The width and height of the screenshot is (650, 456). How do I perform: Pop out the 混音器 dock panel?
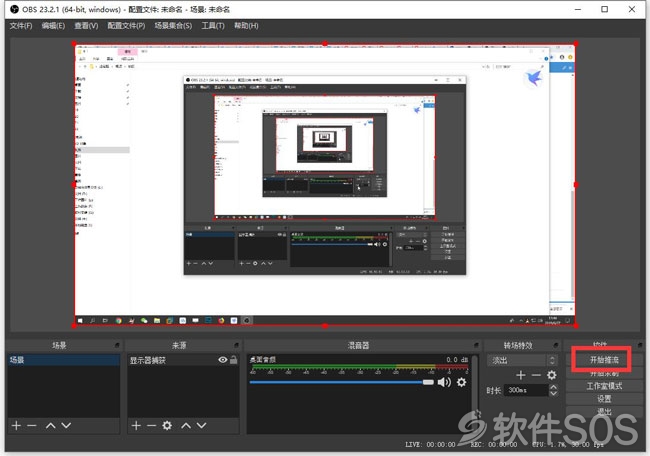pyautogui.click(x=476, y=345)
